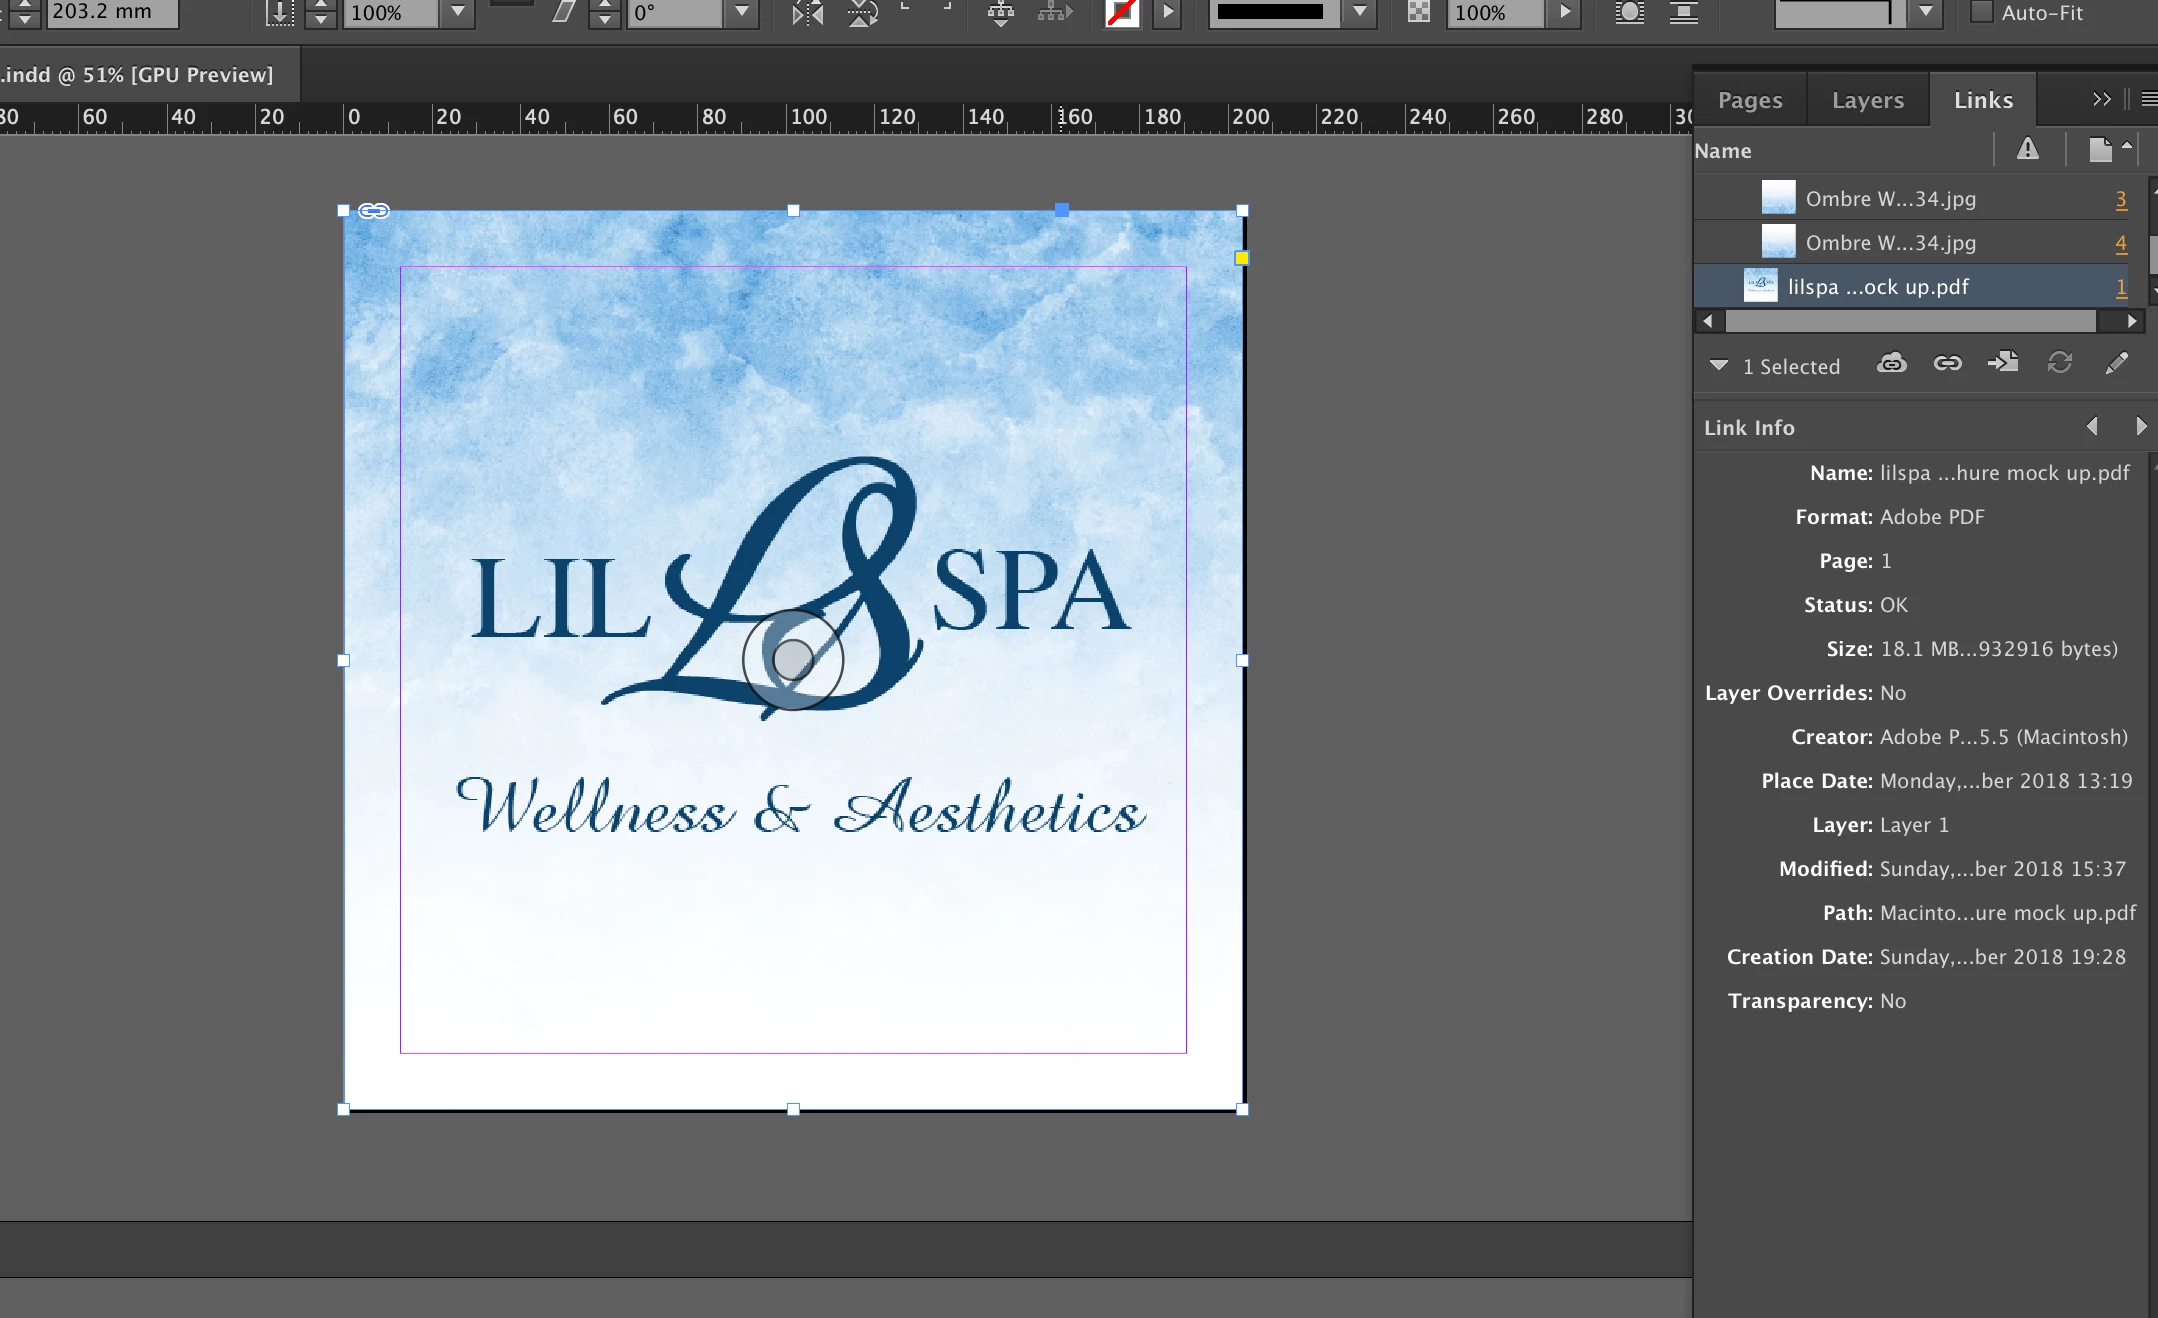Switch to the Pages tab
The height and width of the screenshot is (1318, 2158).
pos(1750,100)
